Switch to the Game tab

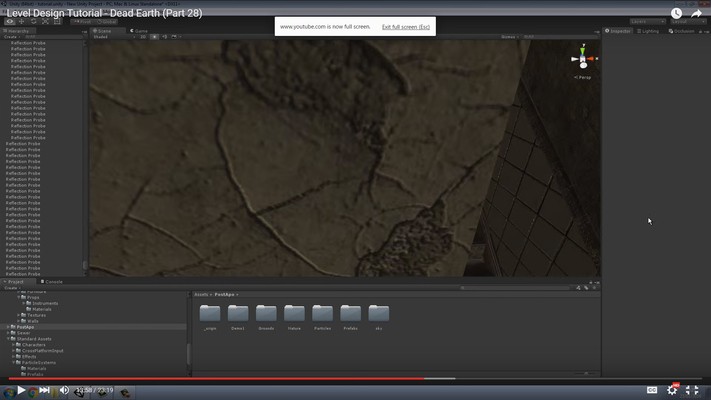[x=139, y=31]
